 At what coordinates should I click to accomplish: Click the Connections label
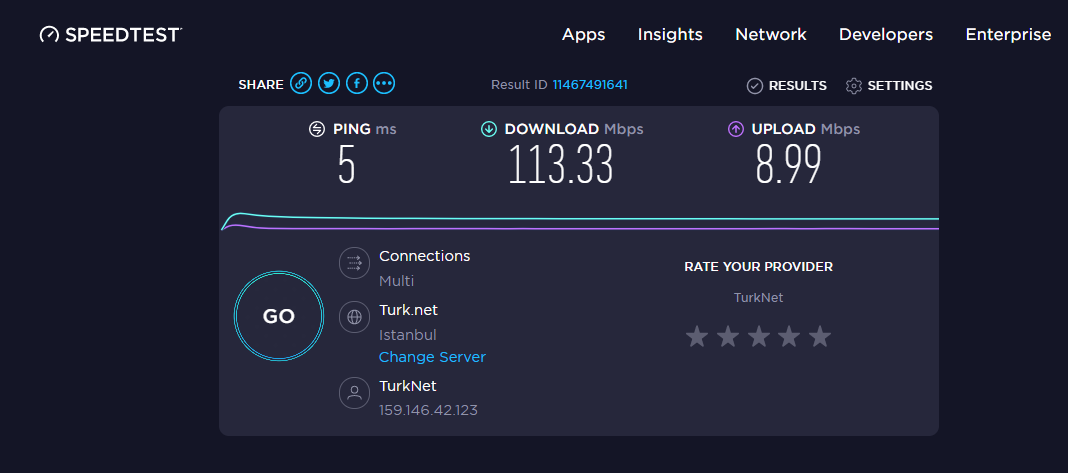click(x=424, y=256)
